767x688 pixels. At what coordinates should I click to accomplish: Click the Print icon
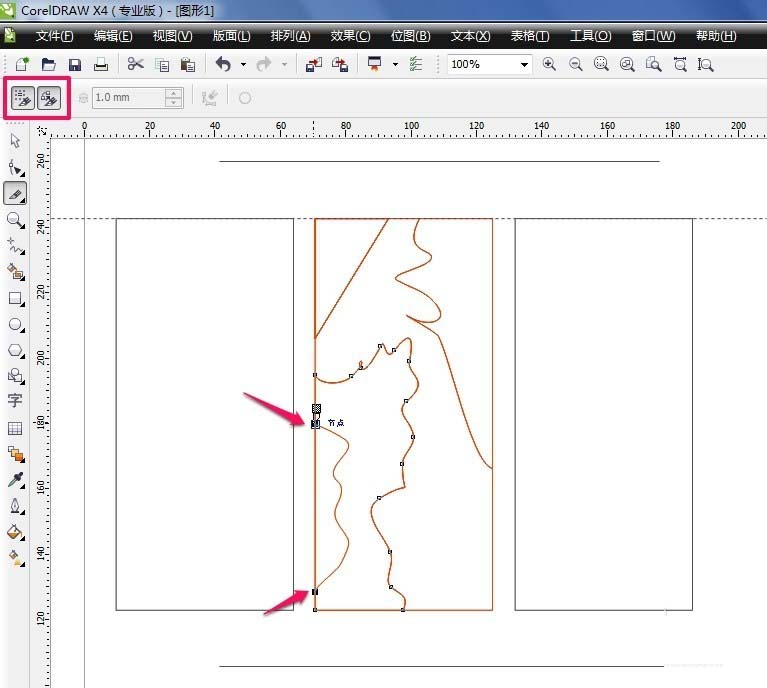(101, 64)
